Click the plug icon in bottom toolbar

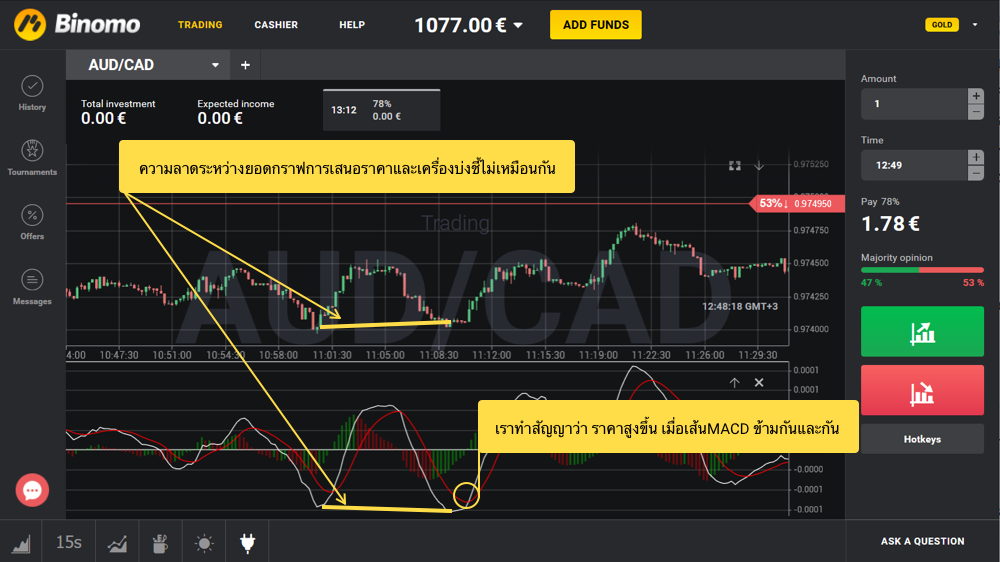[x=247, y=543]
